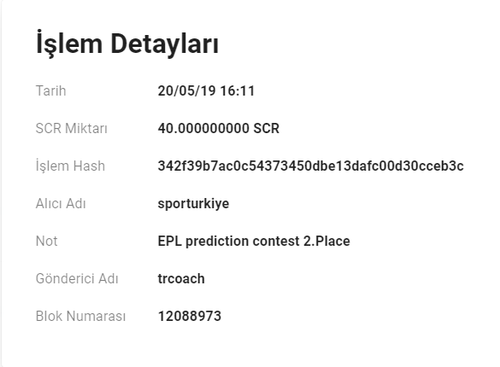Select the SCR Miktarı label

(71, 128)
